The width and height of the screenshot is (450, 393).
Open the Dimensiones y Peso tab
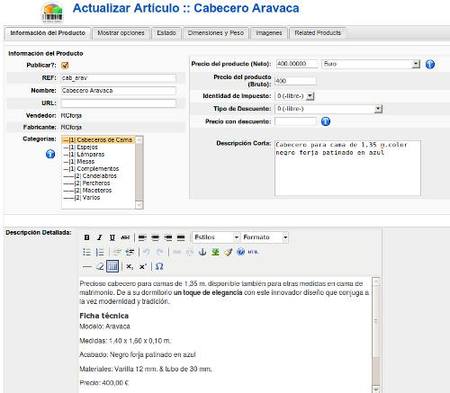(x=216, y=33)
